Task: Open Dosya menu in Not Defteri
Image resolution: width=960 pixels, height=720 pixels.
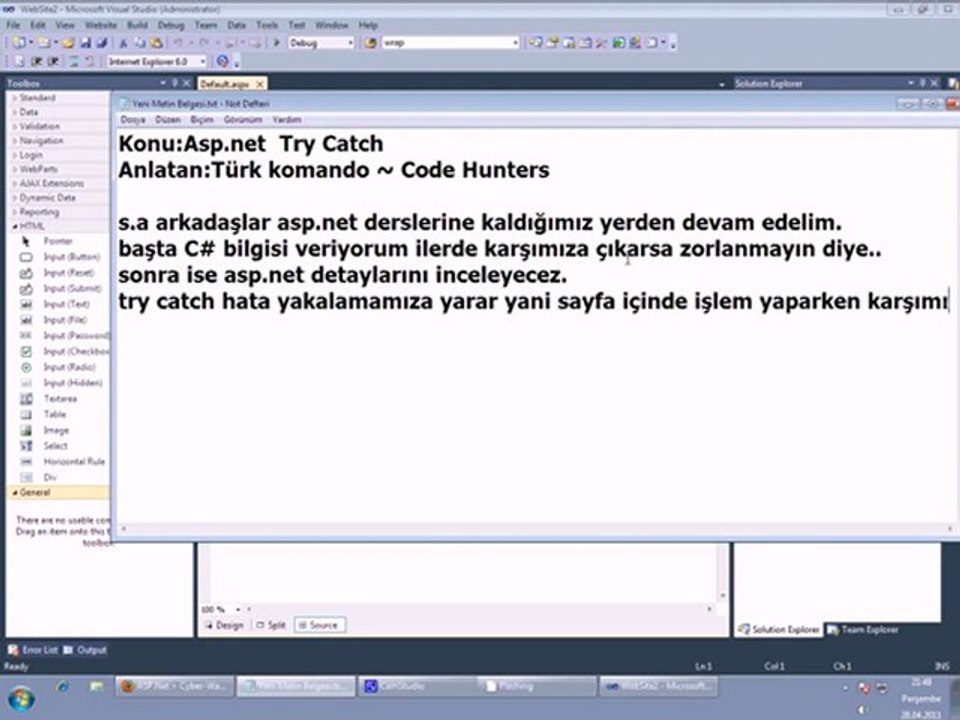Action: tap(133, 120)
